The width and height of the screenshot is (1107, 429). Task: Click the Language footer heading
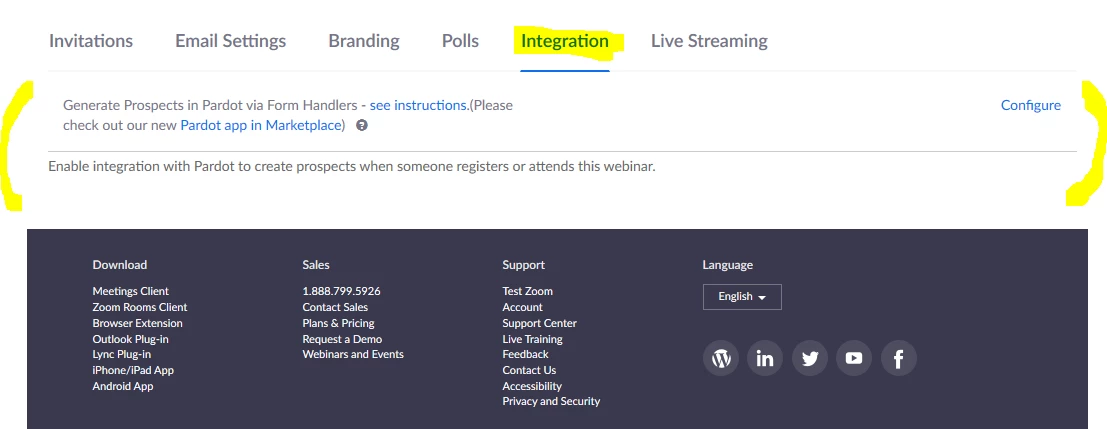(727, 265)
